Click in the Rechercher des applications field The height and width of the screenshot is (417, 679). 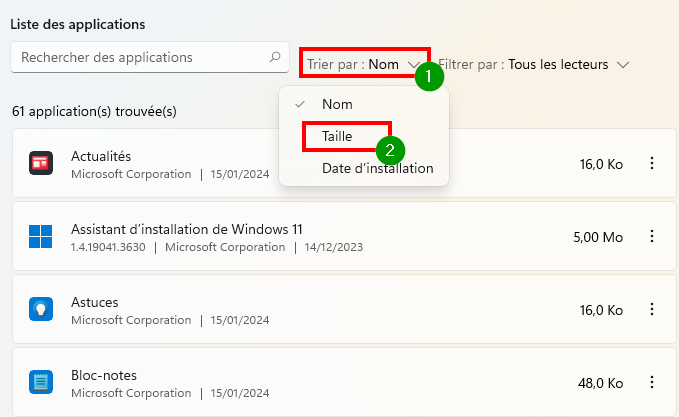point(150,57)
